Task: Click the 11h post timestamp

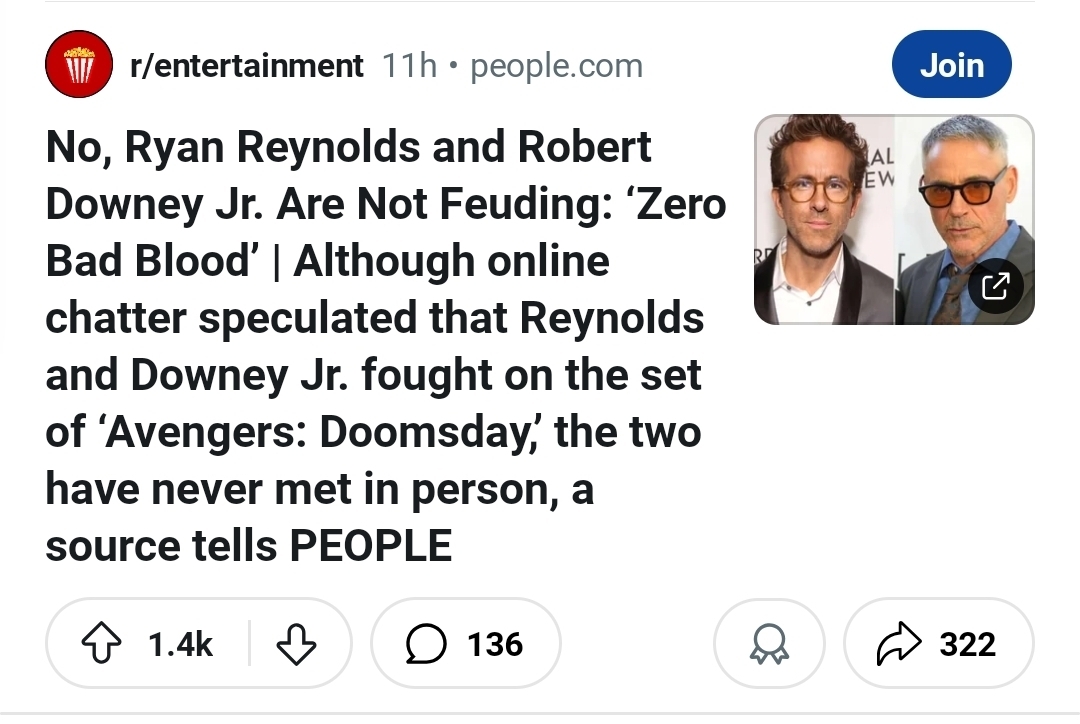Action: pos(410,66)
